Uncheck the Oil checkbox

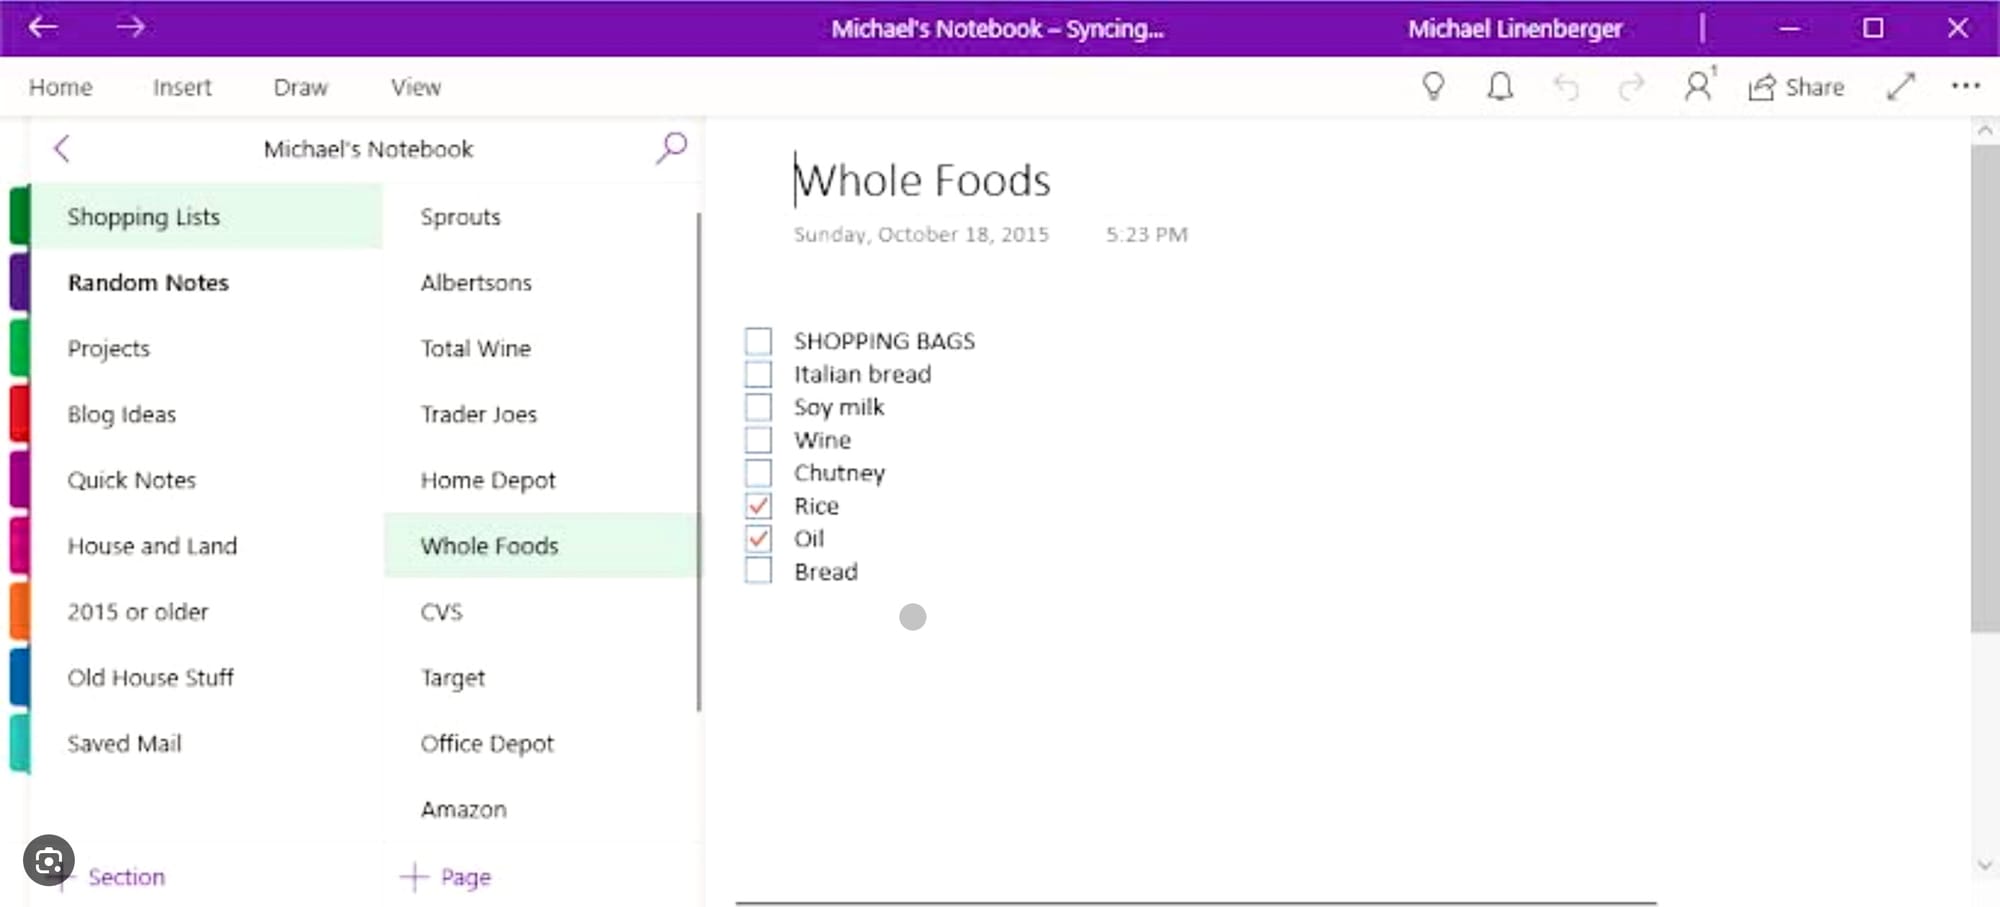pos(758,539)
